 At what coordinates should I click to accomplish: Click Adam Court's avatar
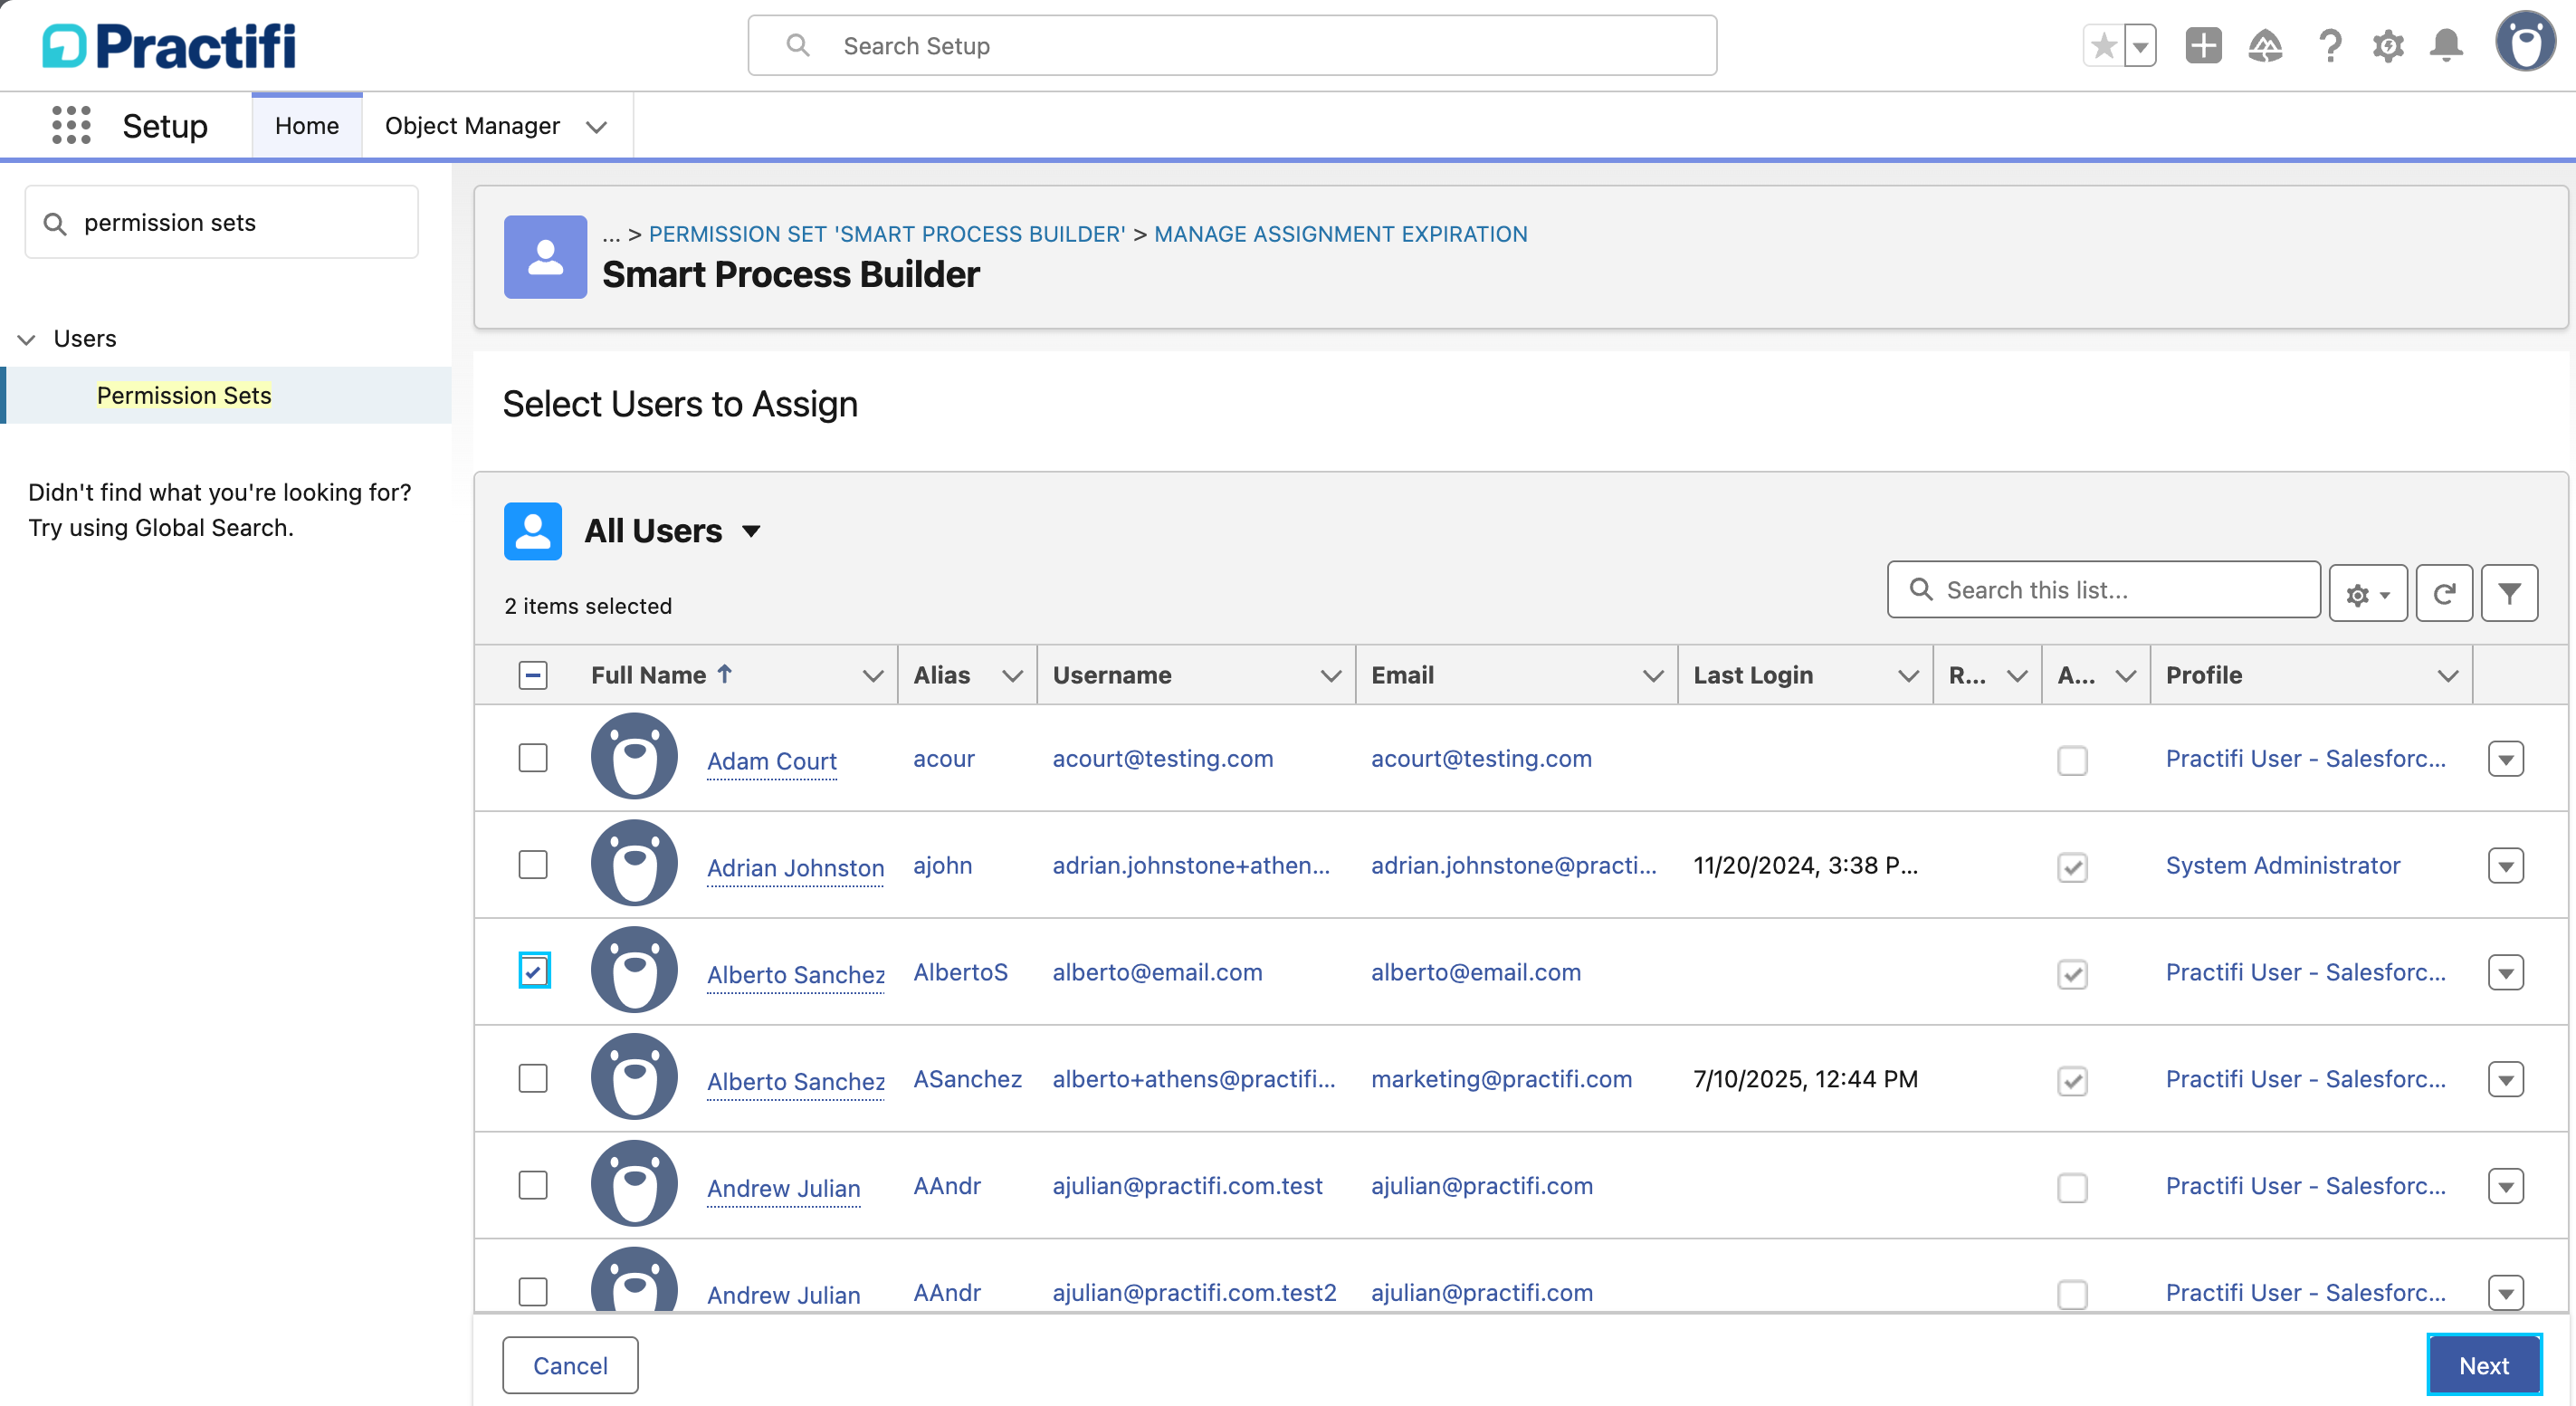click(x=634, y=756)
